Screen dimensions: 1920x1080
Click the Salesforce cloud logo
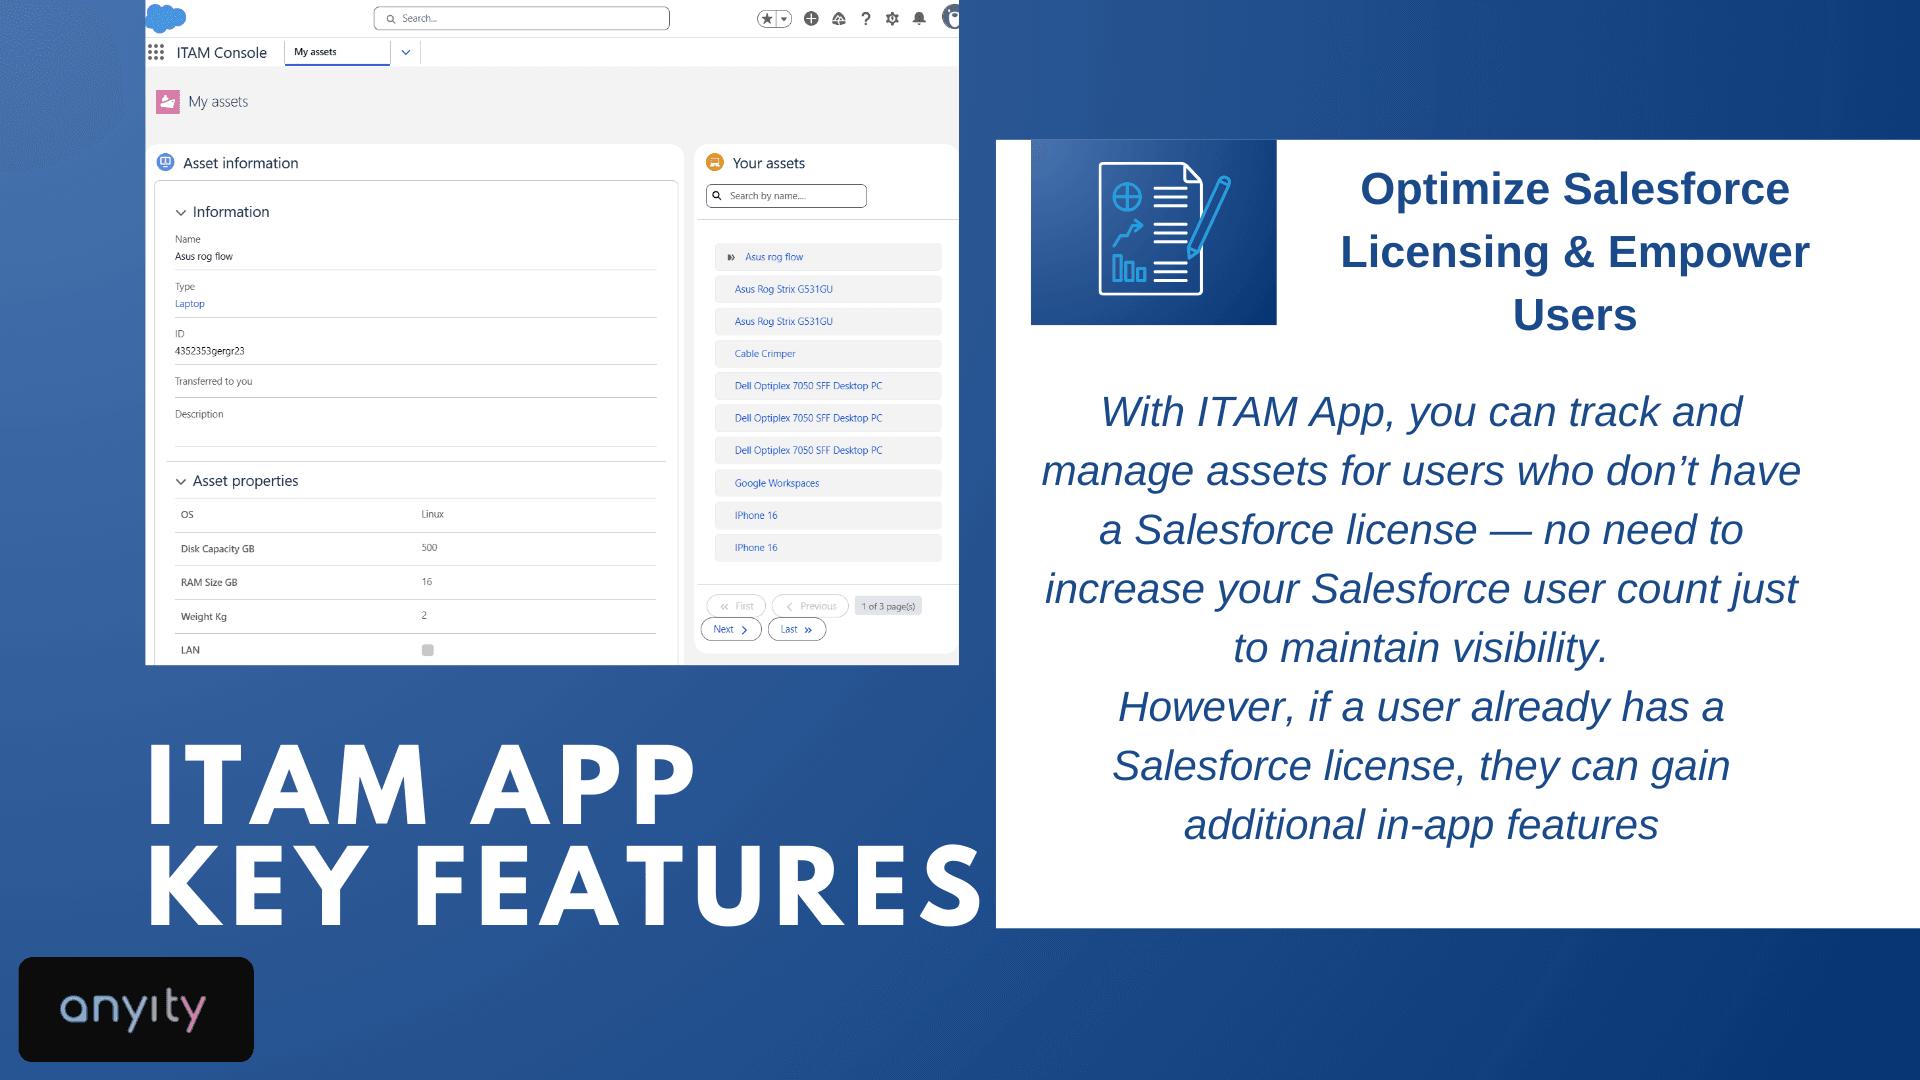tap(166, 17)
